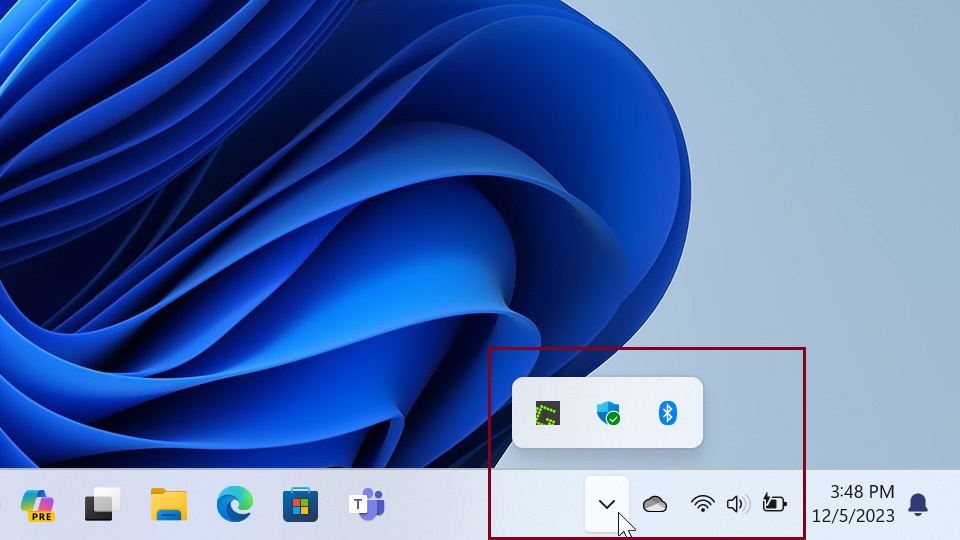Collapse the hidden icons tray chevron

click(x=607, y=504)
